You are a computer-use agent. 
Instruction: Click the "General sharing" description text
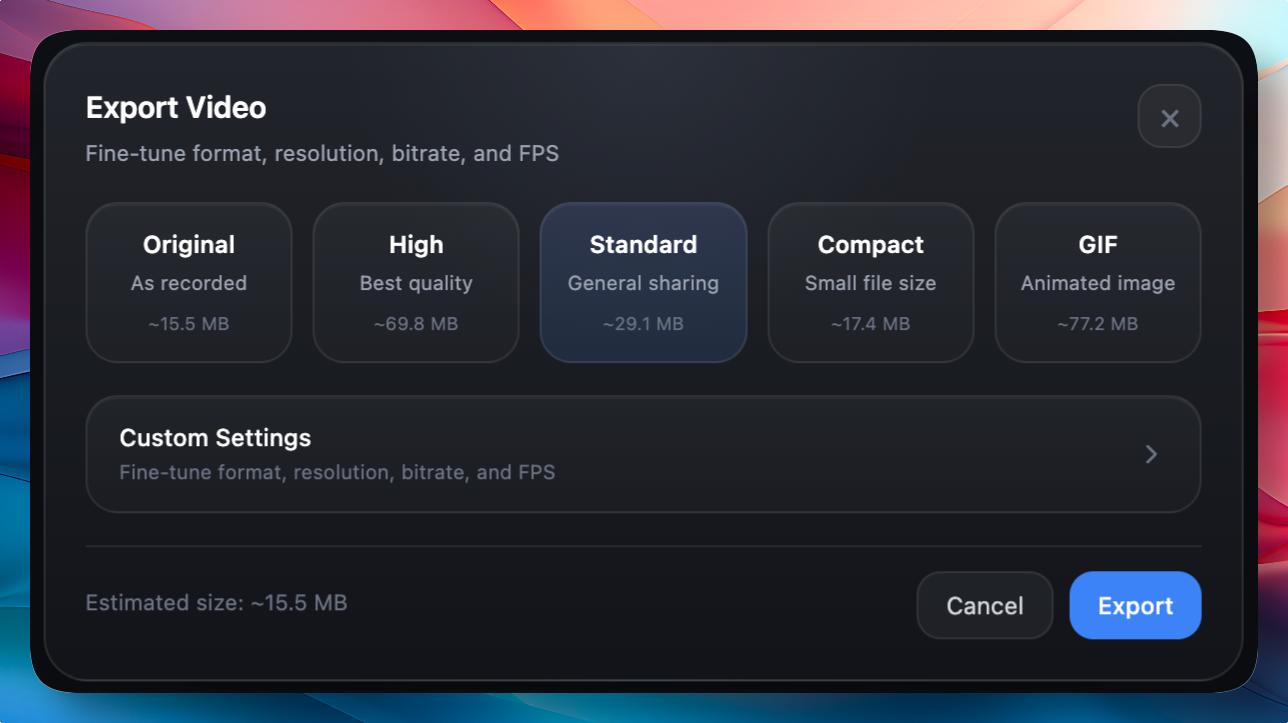click(x=643, y=283)
